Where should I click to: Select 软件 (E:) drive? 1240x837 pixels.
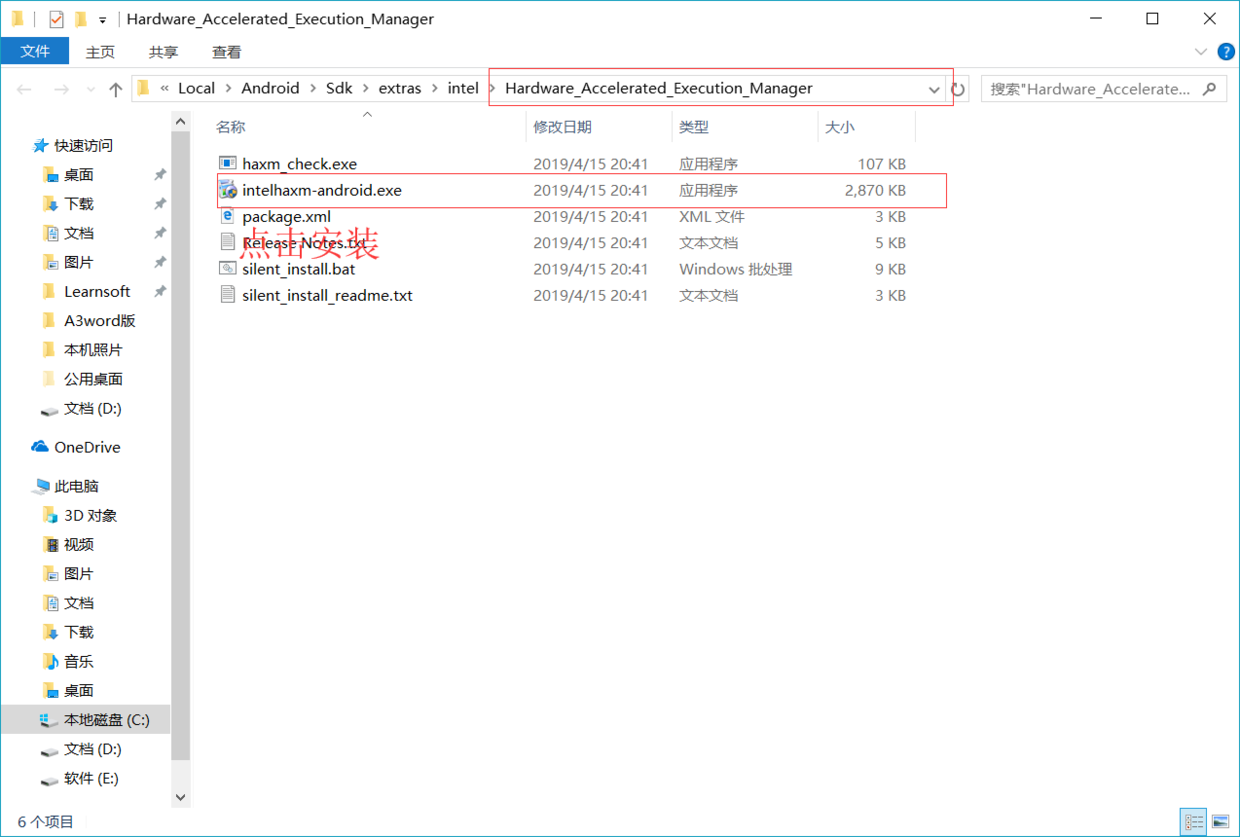(x=92, y=778)
